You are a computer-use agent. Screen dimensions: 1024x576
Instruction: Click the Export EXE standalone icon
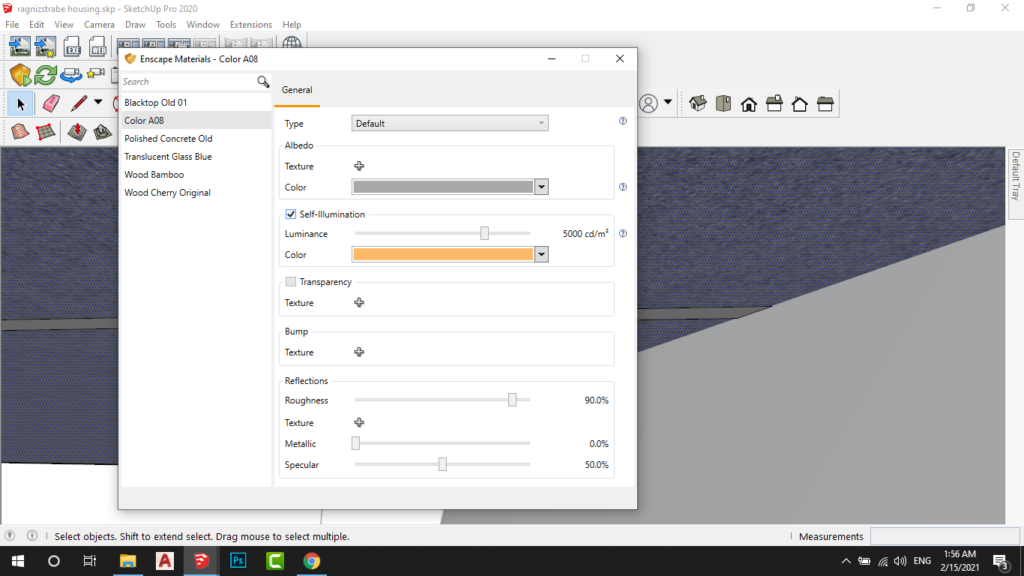72,46
